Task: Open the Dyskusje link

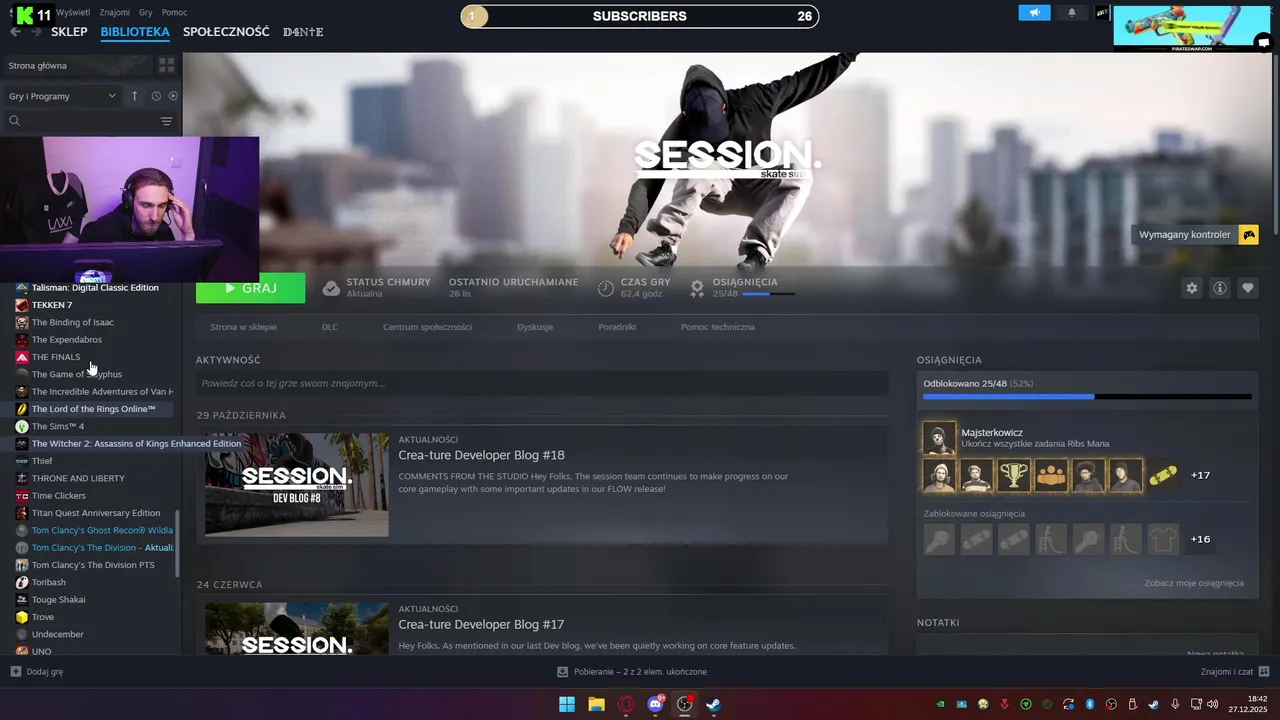Action: (x=535, y=327)
